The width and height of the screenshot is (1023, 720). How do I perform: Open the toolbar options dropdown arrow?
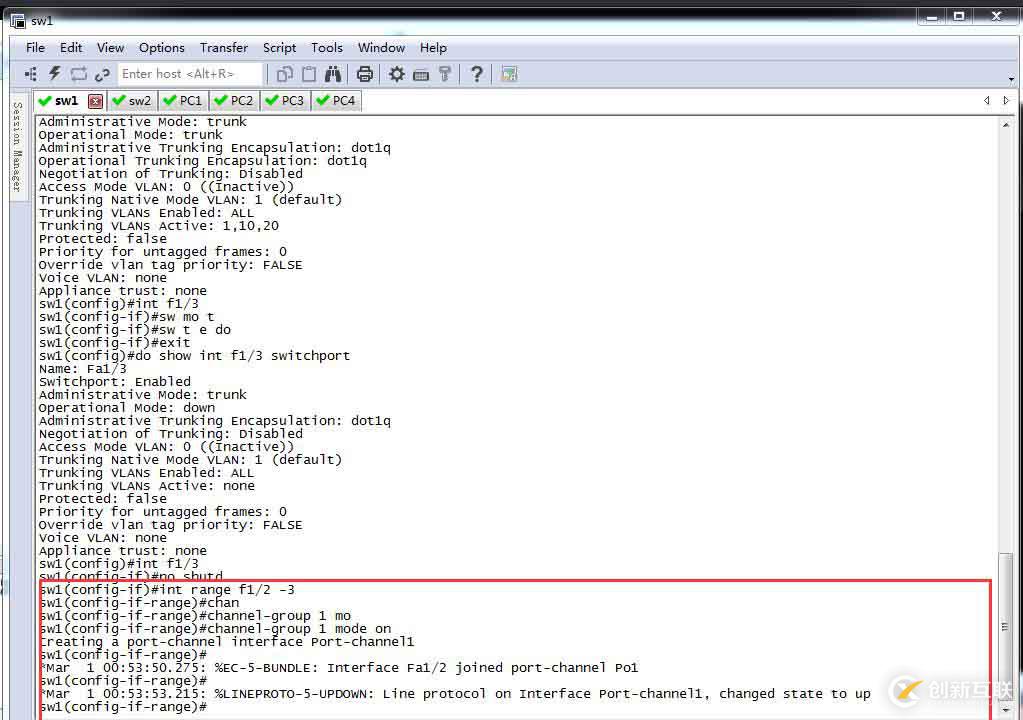[x=1011, y=79]
